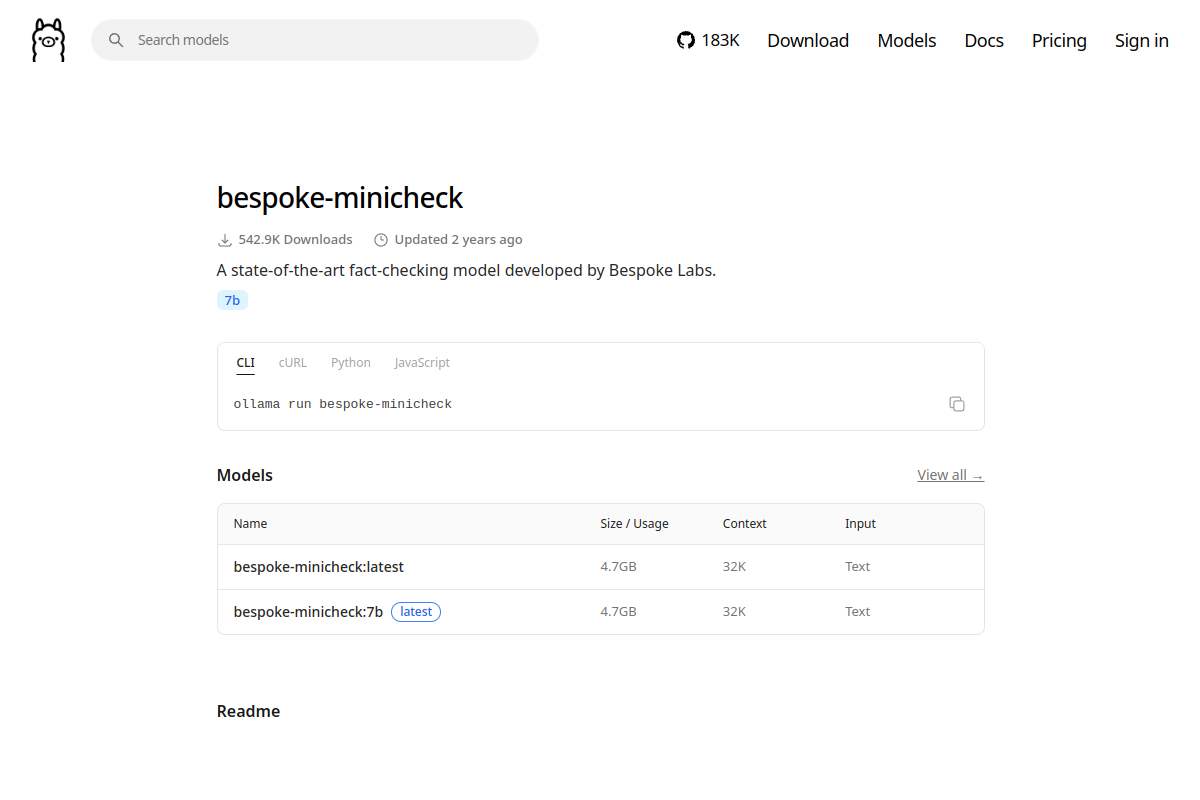Screen dimensions: 1200x800
Task: Click 32K in the bespoke-minicheck:7b row
Action: pyautogui.click(x=734, y=612)
